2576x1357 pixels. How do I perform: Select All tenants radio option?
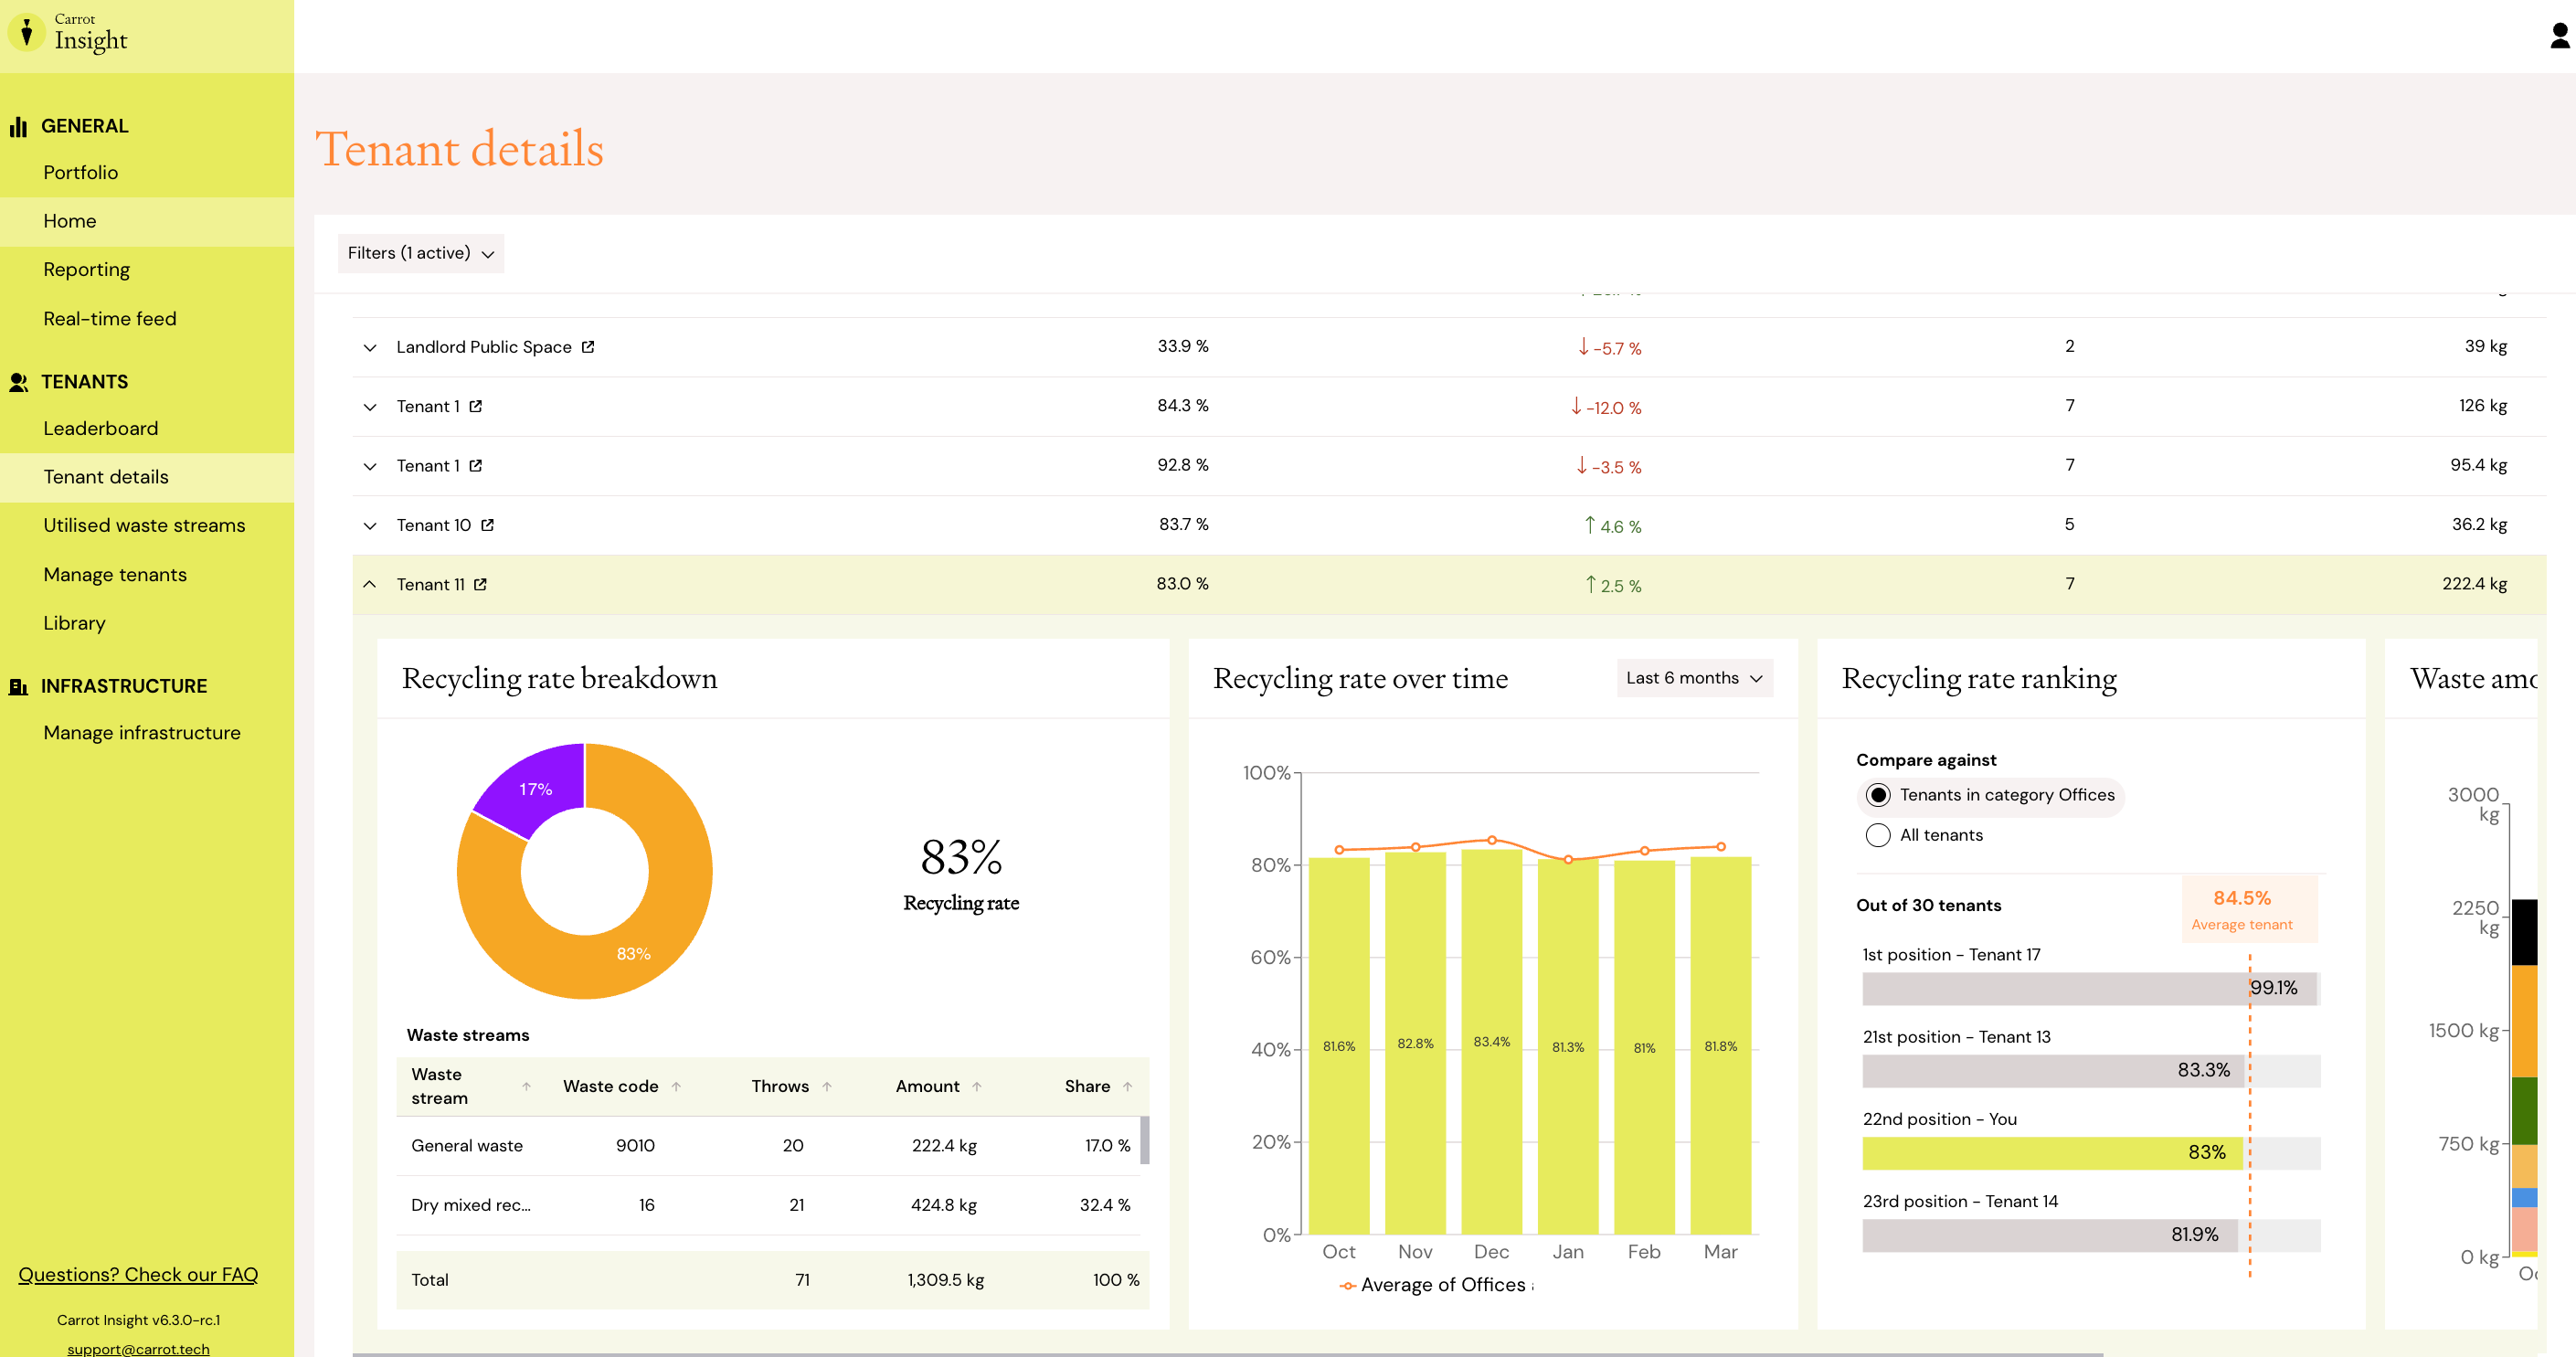tap(1878, 836)
